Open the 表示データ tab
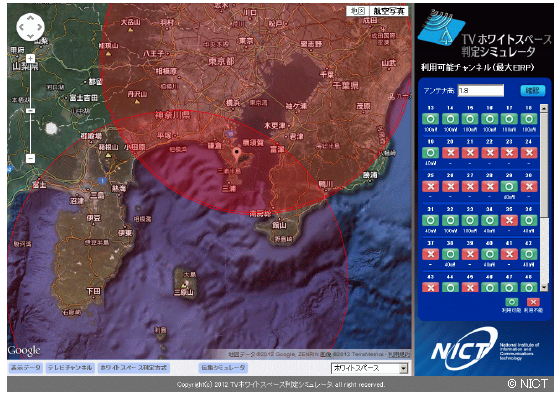This screenshot has width=557, height=396. pos(25,368)
